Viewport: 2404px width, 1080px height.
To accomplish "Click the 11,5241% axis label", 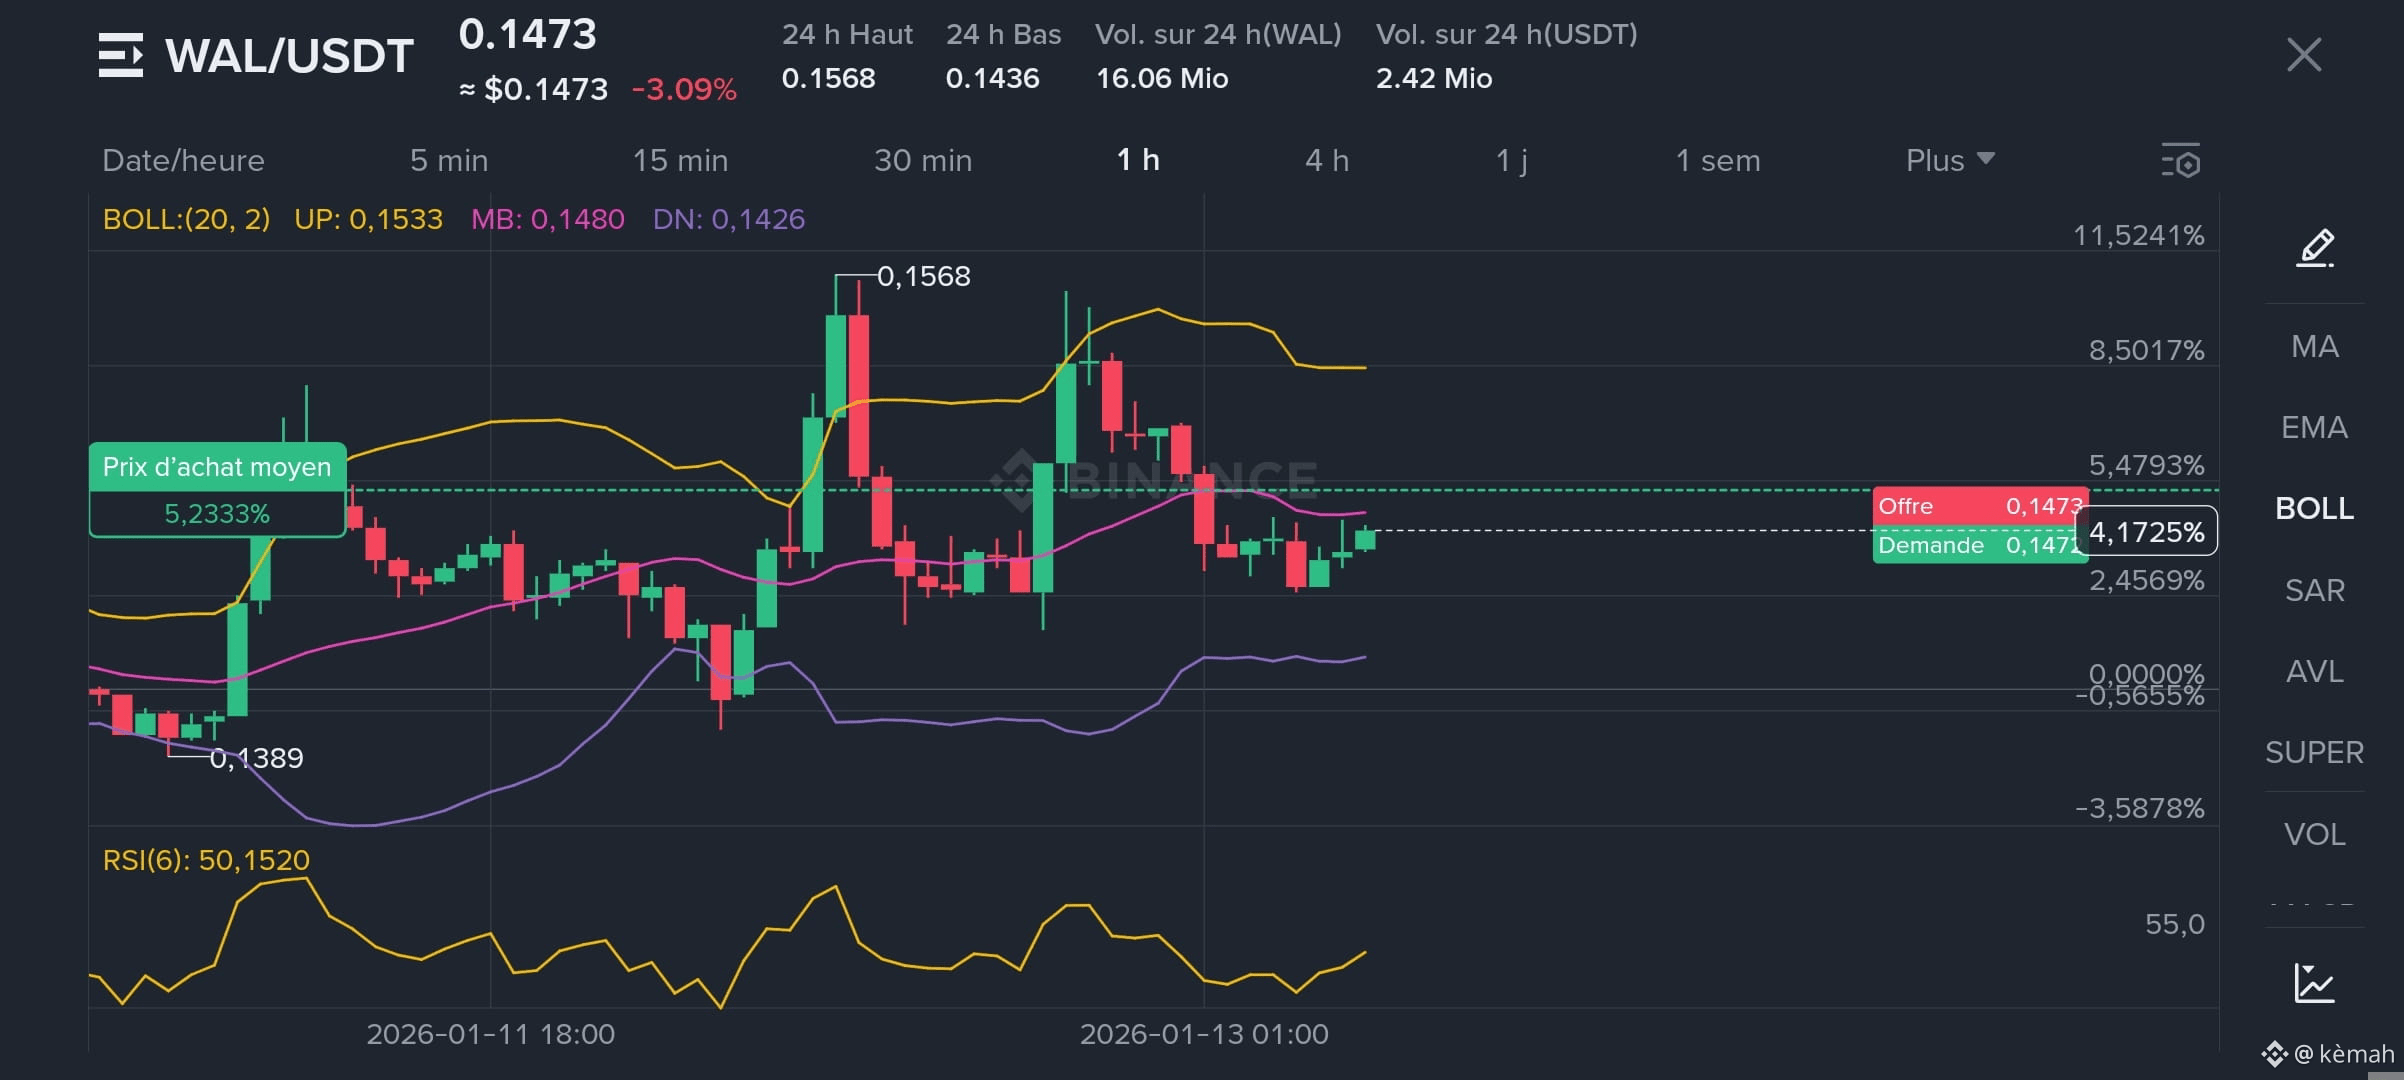I will tap(2138, 235).
